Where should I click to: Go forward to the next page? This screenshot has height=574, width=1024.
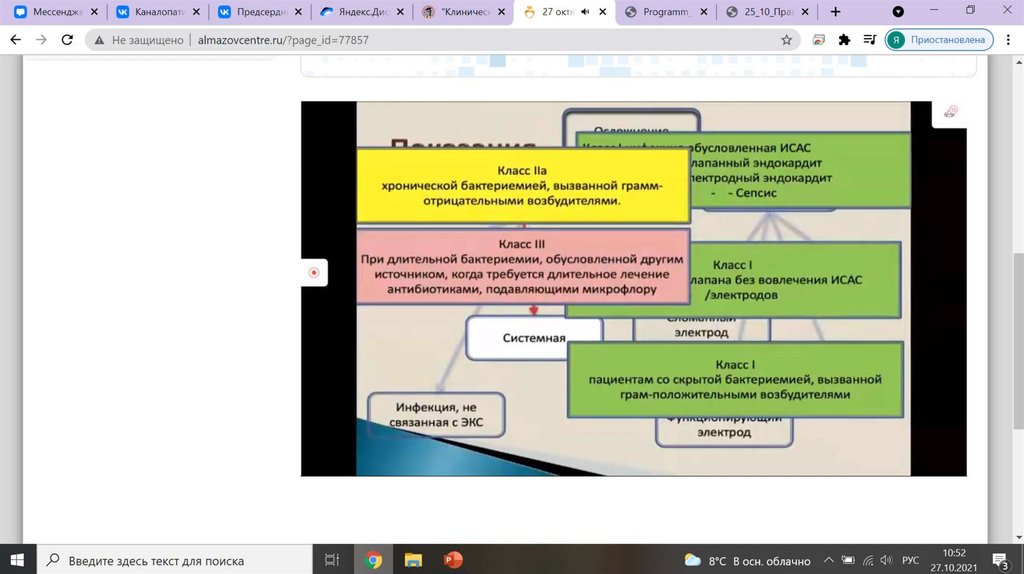coord(41,40)
